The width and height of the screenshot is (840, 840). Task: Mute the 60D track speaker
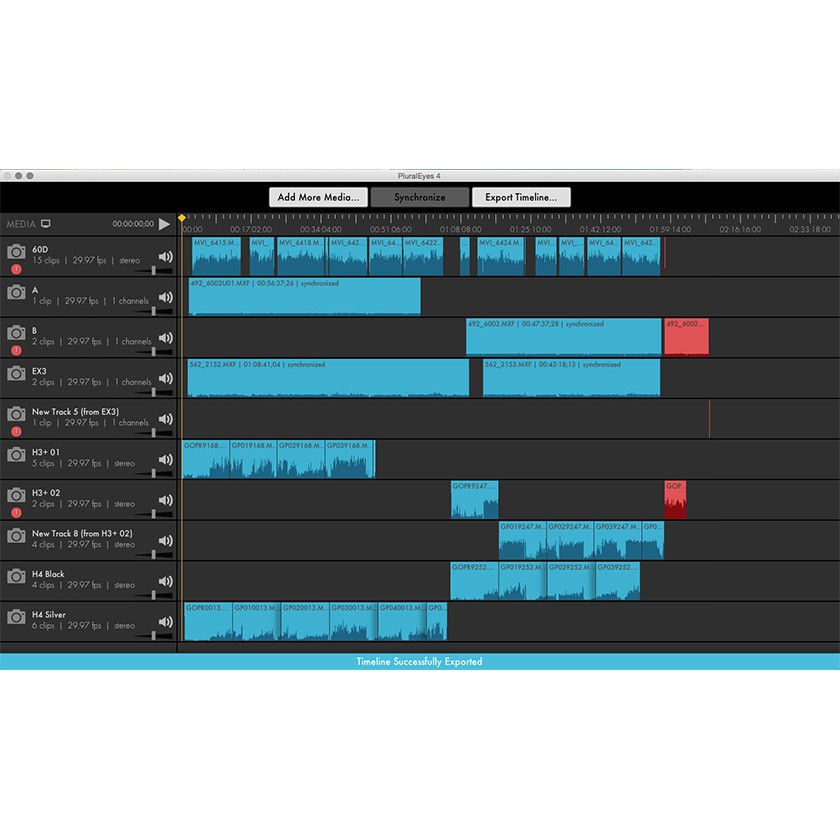click(166, 257)
